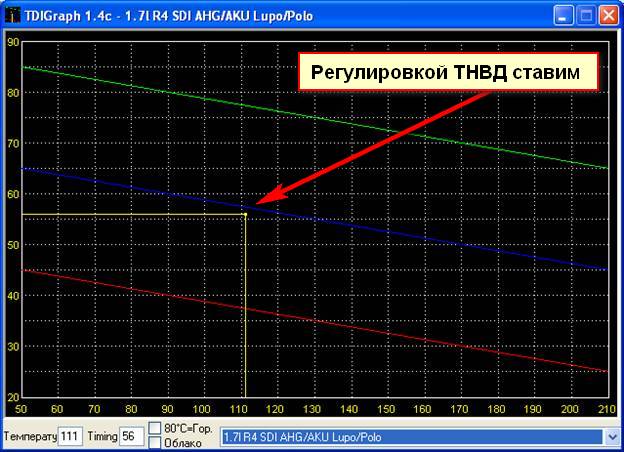This screenshot has height=452, width=624.
Task: Open the engine model dropdown arrow
Action: click(612, 437)
